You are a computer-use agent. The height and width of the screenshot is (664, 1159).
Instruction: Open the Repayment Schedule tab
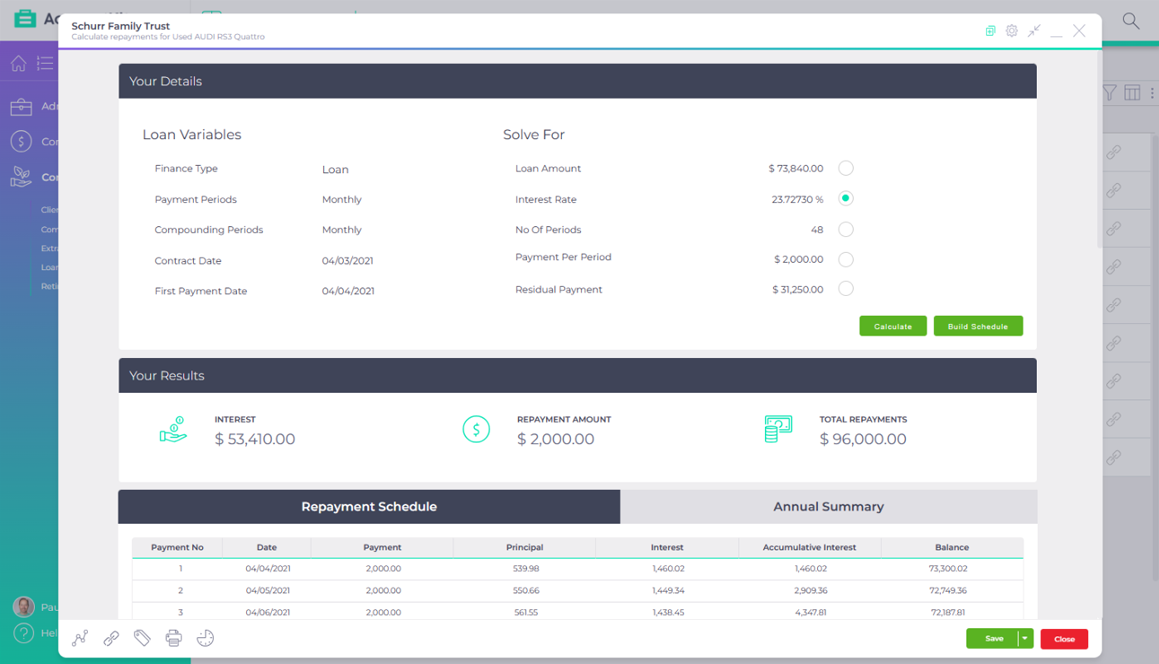(x=369, y=506)
